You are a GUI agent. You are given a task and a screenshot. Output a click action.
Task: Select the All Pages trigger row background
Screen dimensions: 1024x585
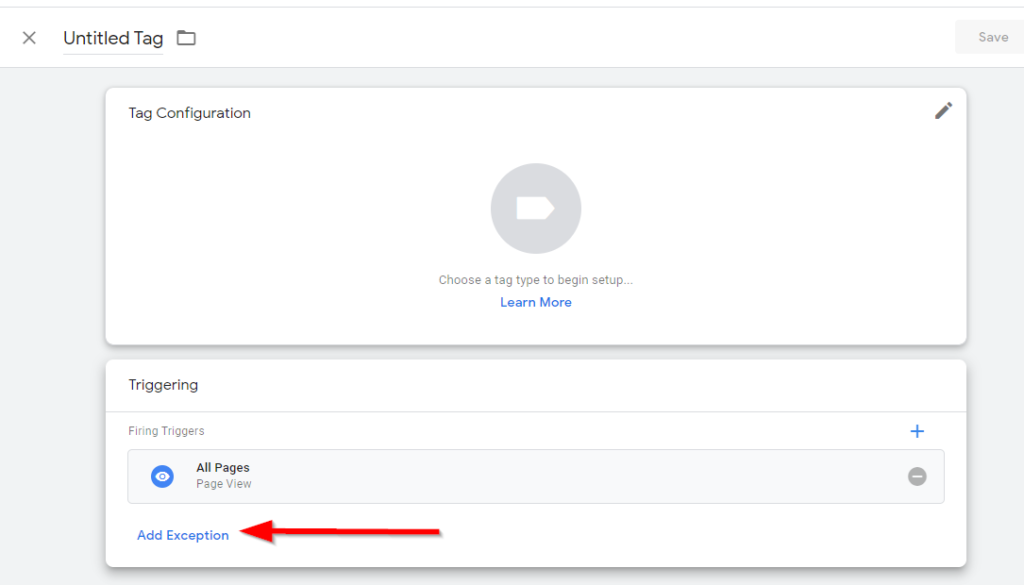[x=536, y=476]
